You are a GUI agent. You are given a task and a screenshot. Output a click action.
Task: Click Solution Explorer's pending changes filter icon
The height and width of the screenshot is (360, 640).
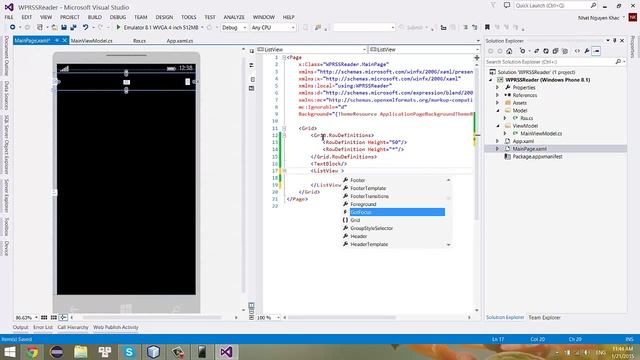click(x=522, y=51)
